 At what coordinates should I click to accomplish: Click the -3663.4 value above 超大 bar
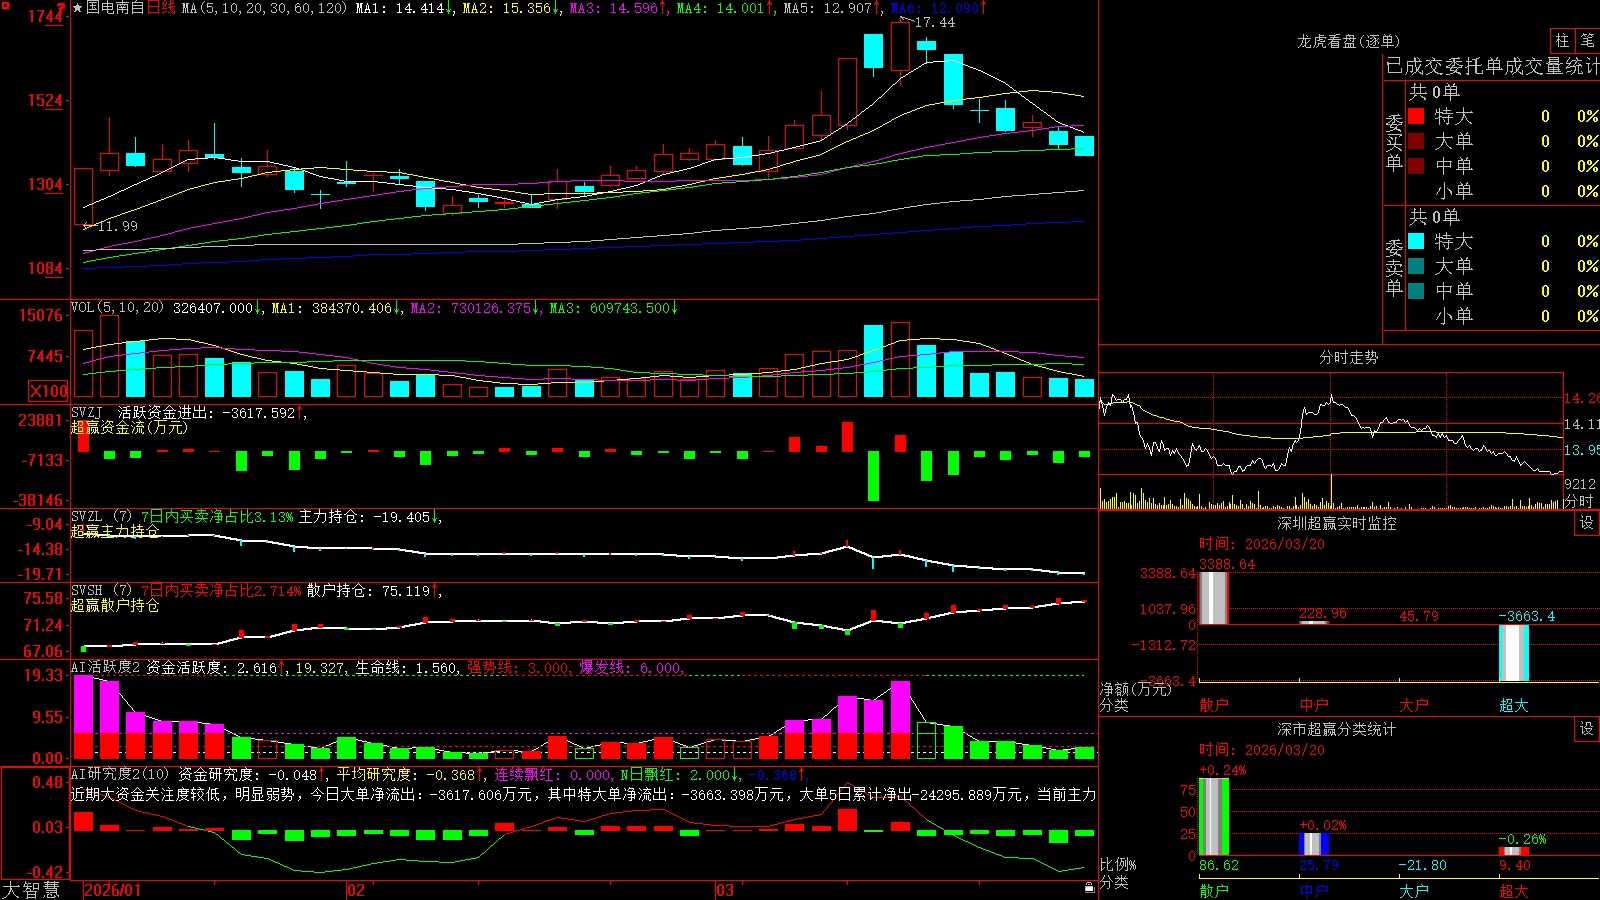coord(1526,616)
